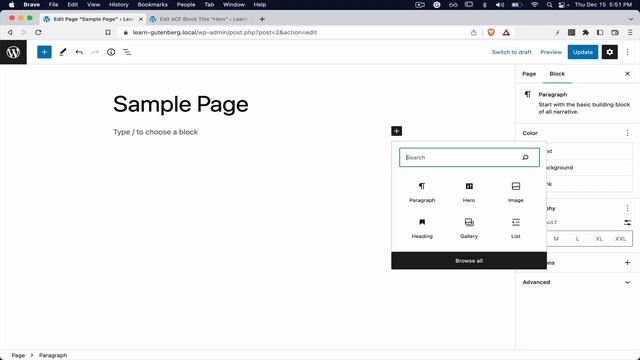Viewport: 640px width, 360px height.
Task: Select font size M
Action: (556, 239)
